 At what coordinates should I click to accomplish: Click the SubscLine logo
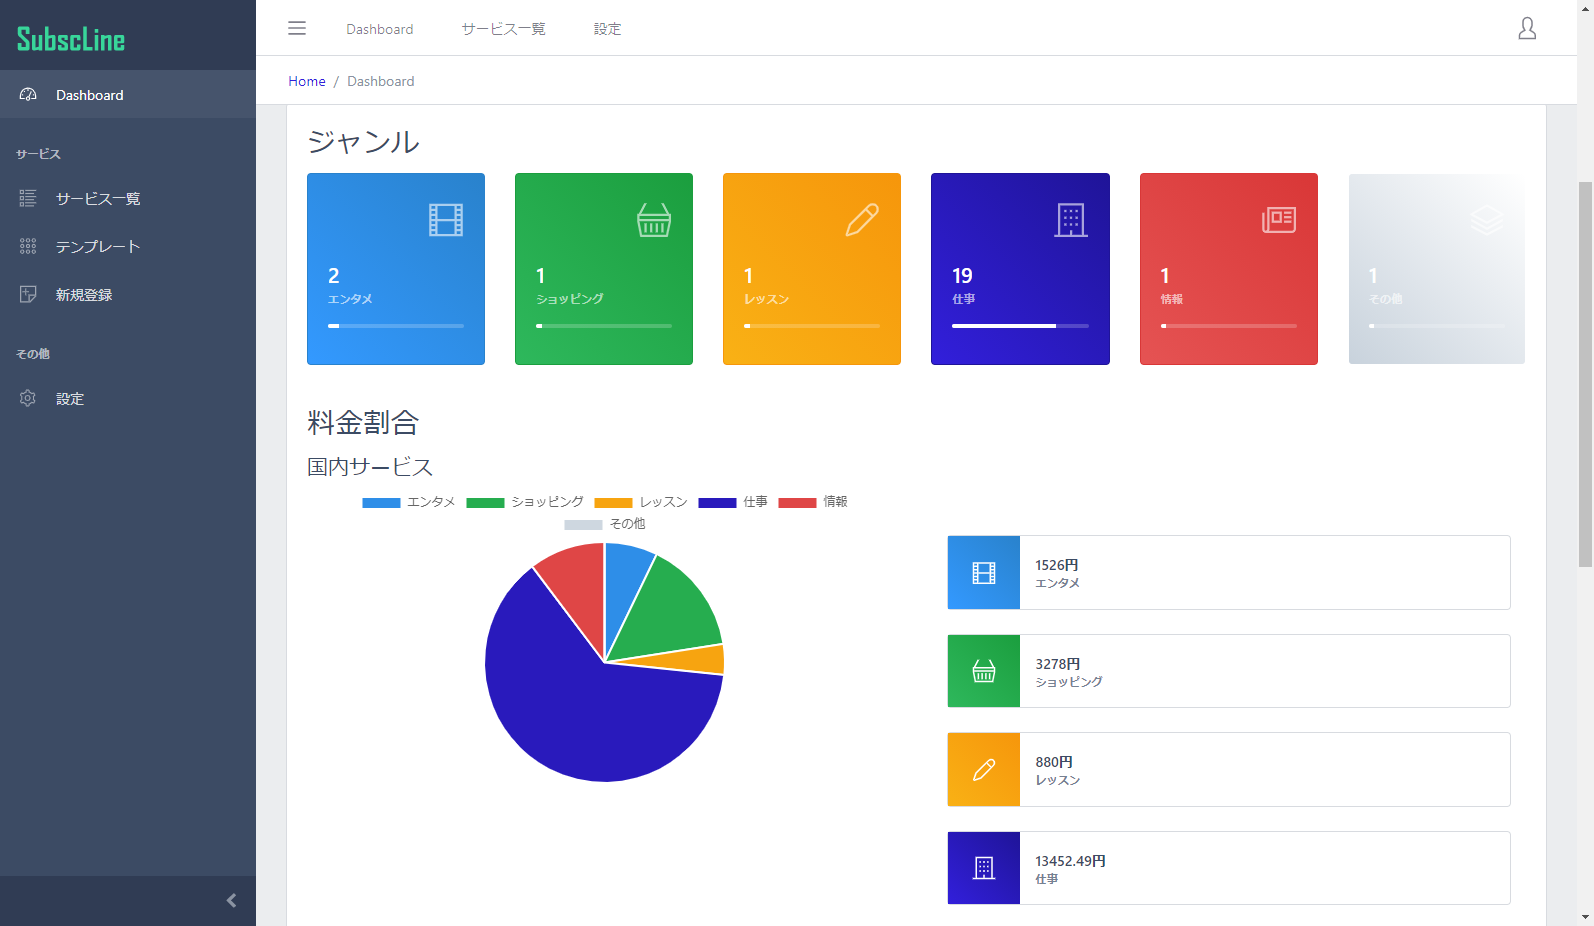tap(71, 39)
